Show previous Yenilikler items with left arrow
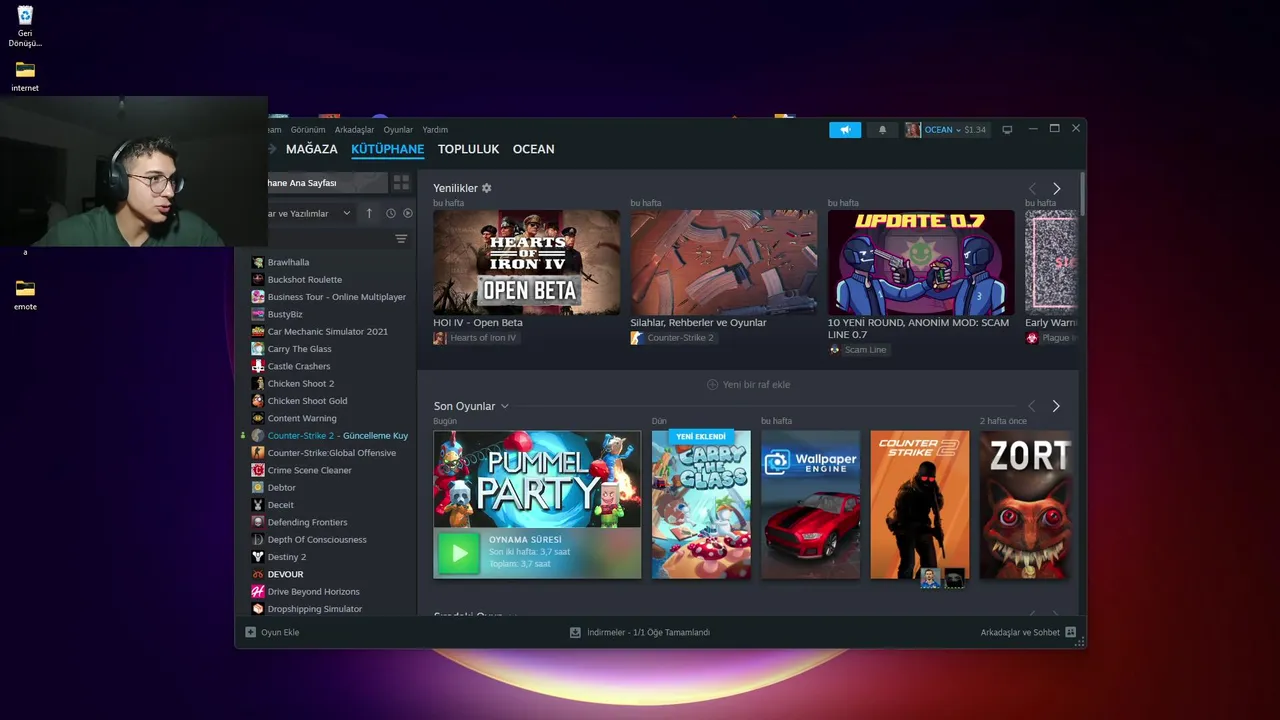Screen dimensions: 1280x720 coord(1032,189)
